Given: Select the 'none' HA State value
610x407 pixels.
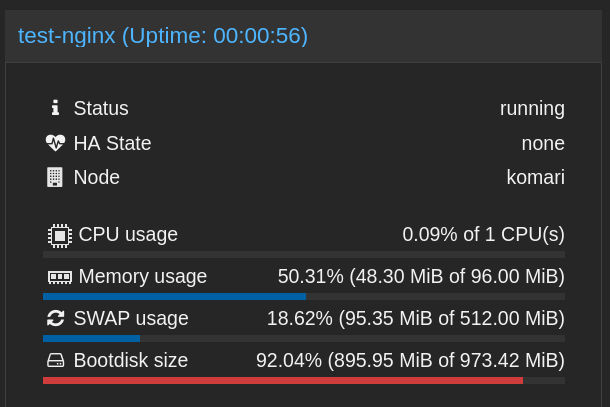Looking at the screenshot, I should coord(543,143).
